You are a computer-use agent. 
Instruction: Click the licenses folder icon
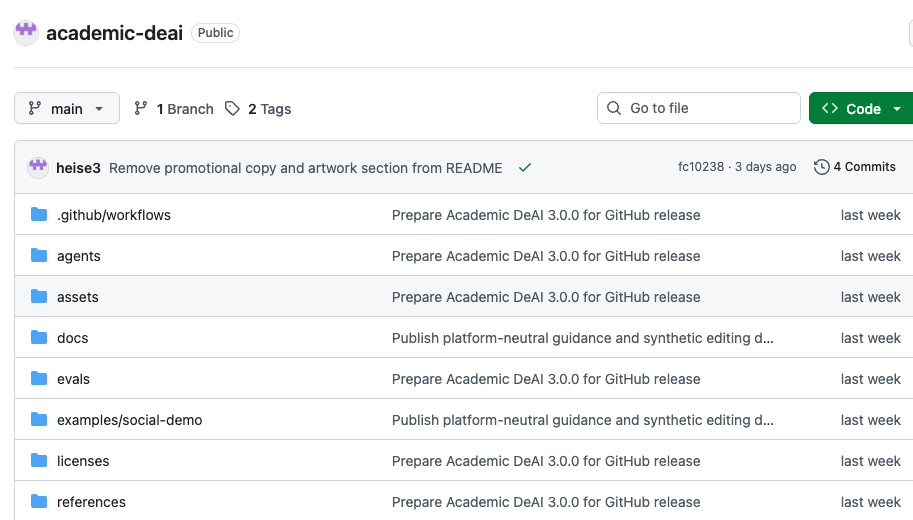point(39,461)
